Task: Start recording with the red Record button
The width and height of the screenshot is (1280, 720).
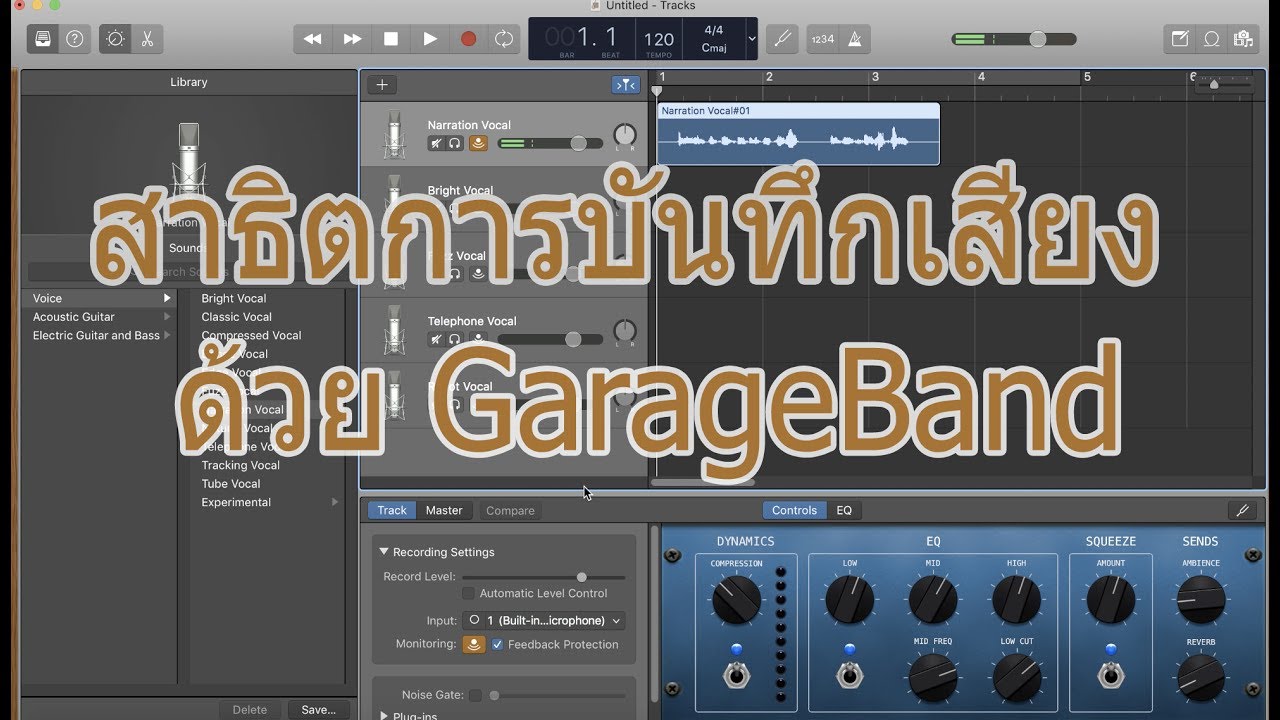Action: tap(468, 39)
